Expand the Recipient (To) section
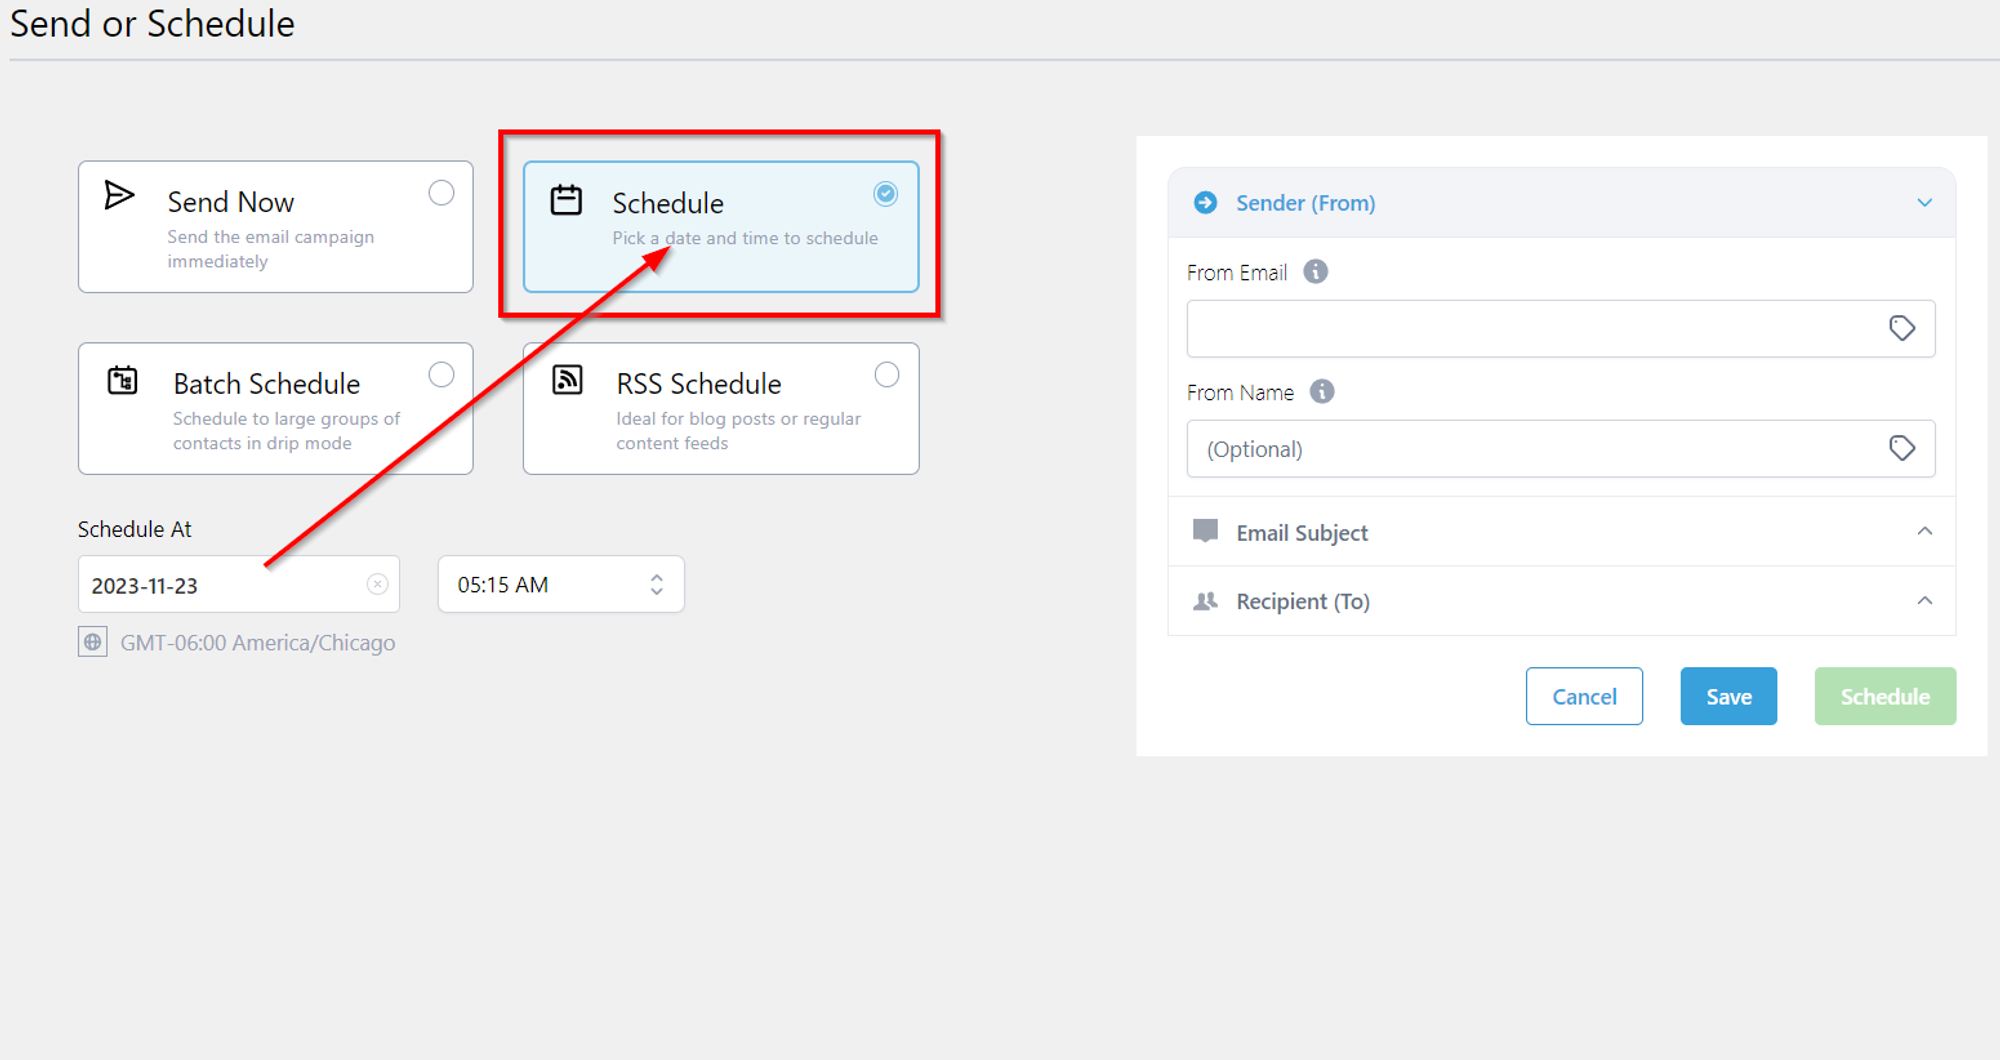This screenshot has width=2000, height=1060. pos(1925,601)
